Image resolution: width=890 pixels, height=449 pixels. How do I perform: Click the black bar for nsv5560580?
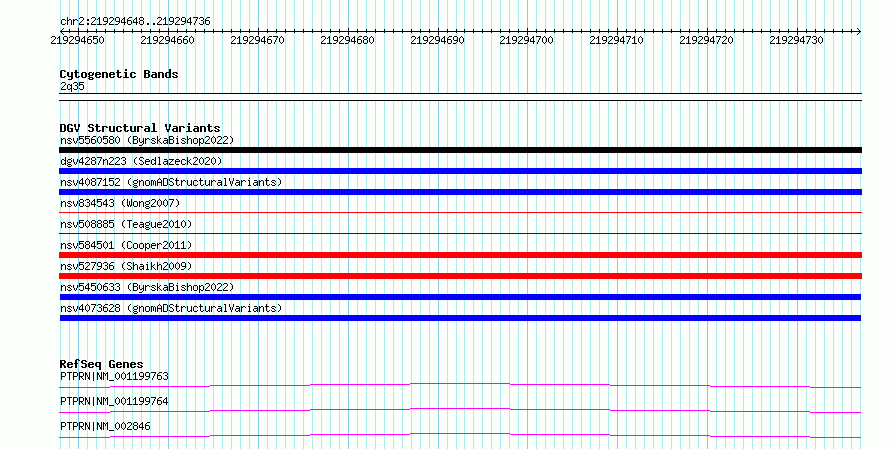tap(460, 150)
